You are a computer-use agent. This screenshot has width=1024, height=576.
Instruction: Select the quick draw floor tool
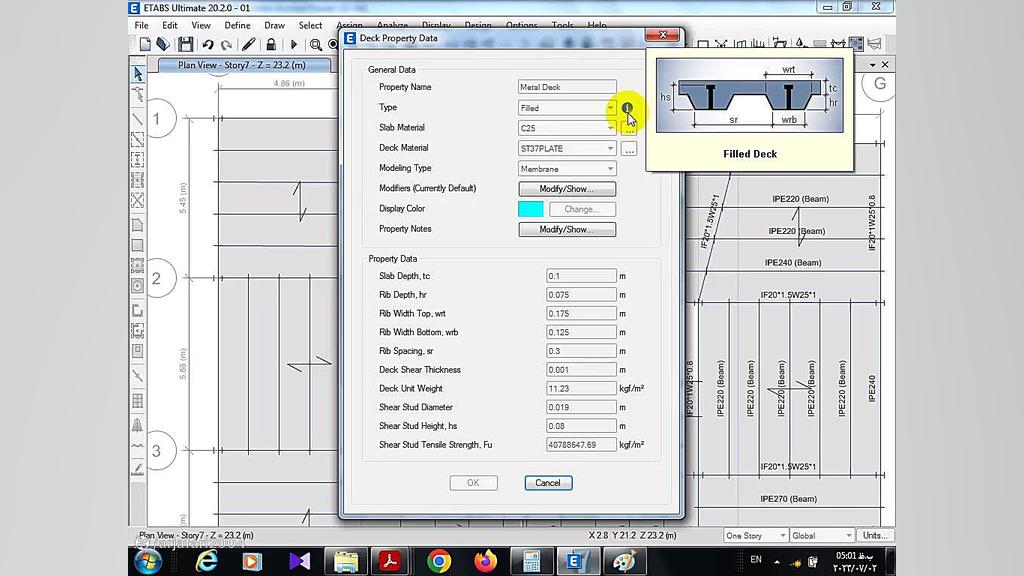[138, 266]
